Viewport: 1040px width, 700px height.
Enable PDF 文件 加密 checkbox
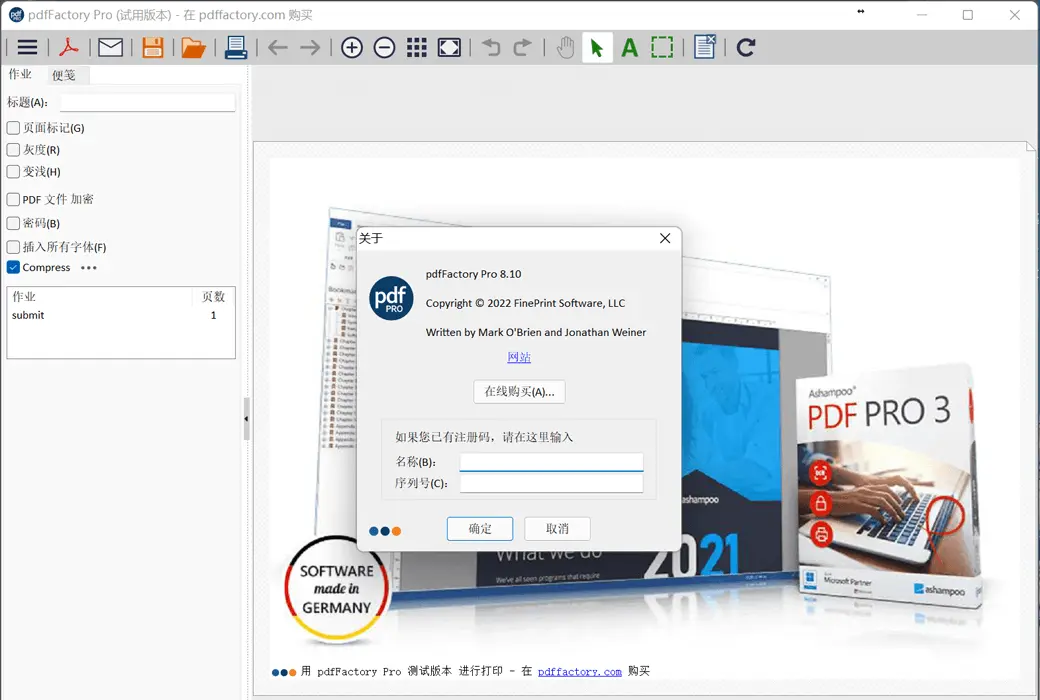(x=13, y=199)
